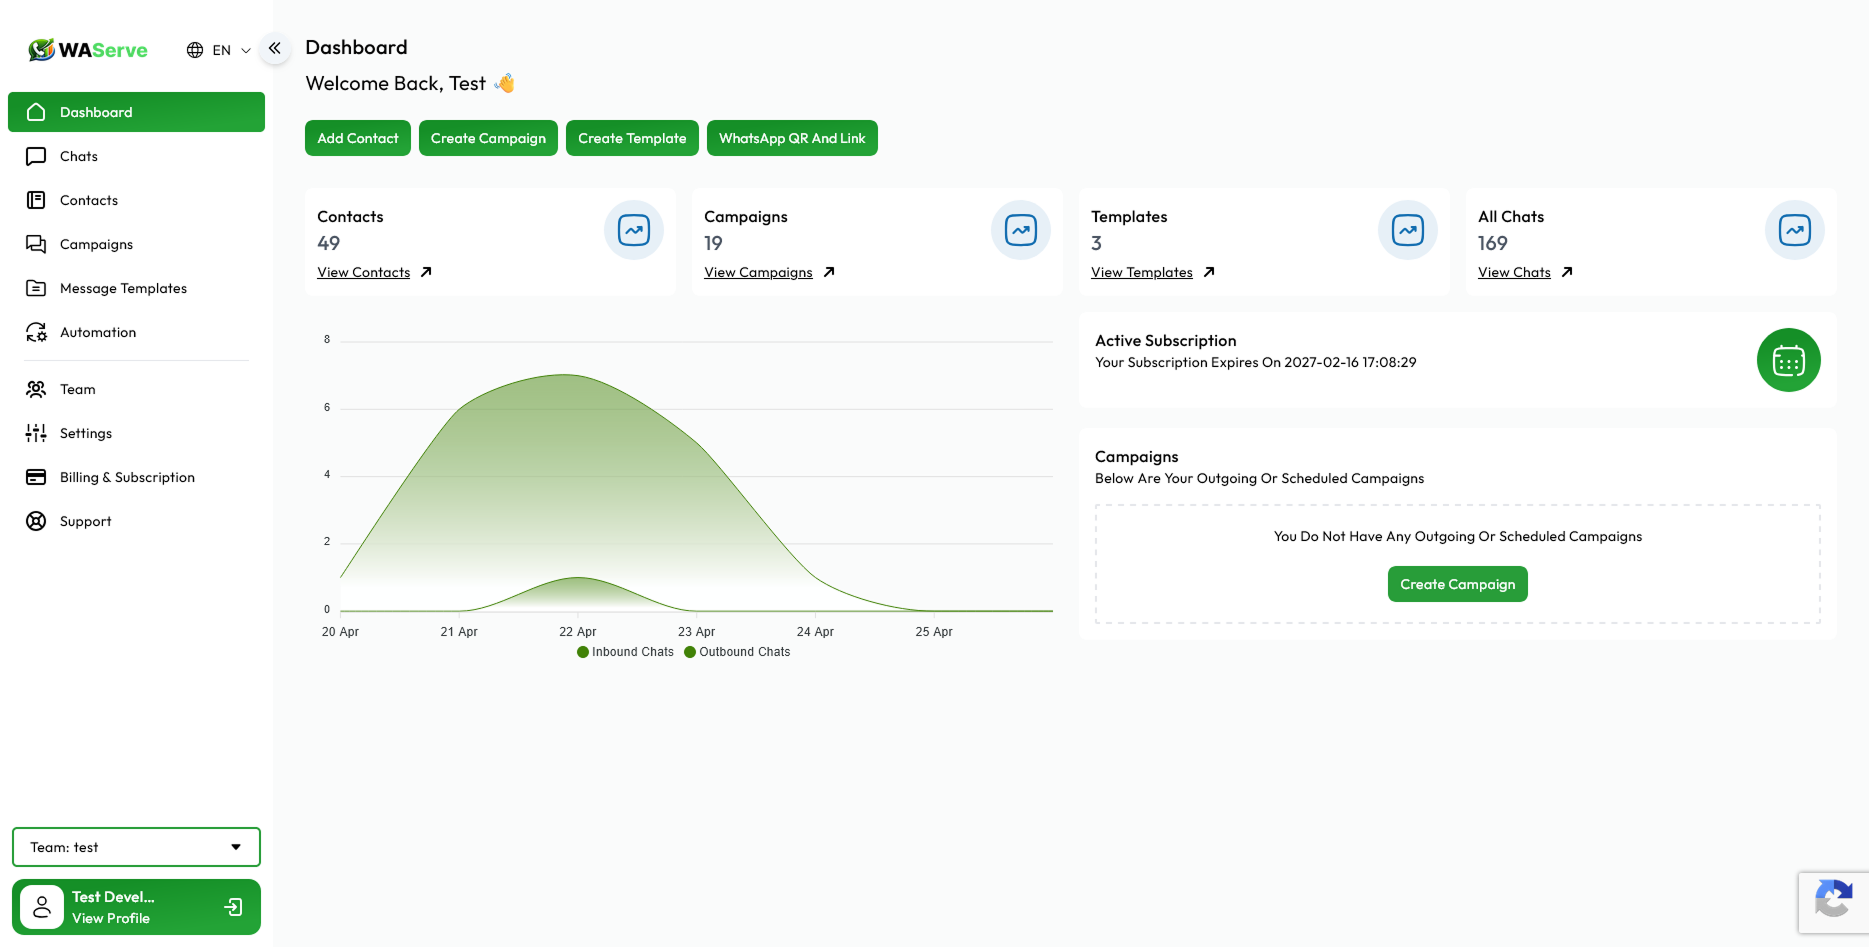
Task: Open Contacts menu item
Action: (x=136, y=200)
